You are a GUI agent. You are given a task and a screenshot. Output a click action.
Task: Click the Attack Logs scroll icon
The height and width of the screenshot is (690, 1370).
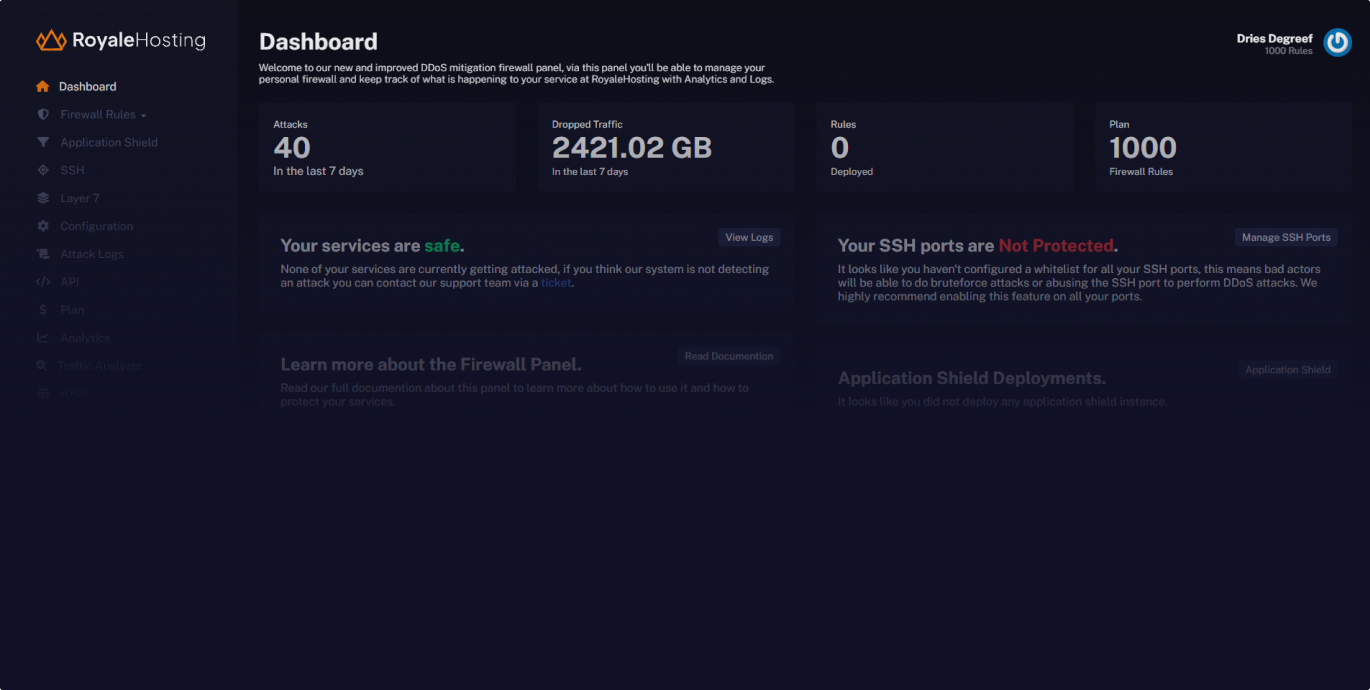pyautogui.click(x=43, y=255)
